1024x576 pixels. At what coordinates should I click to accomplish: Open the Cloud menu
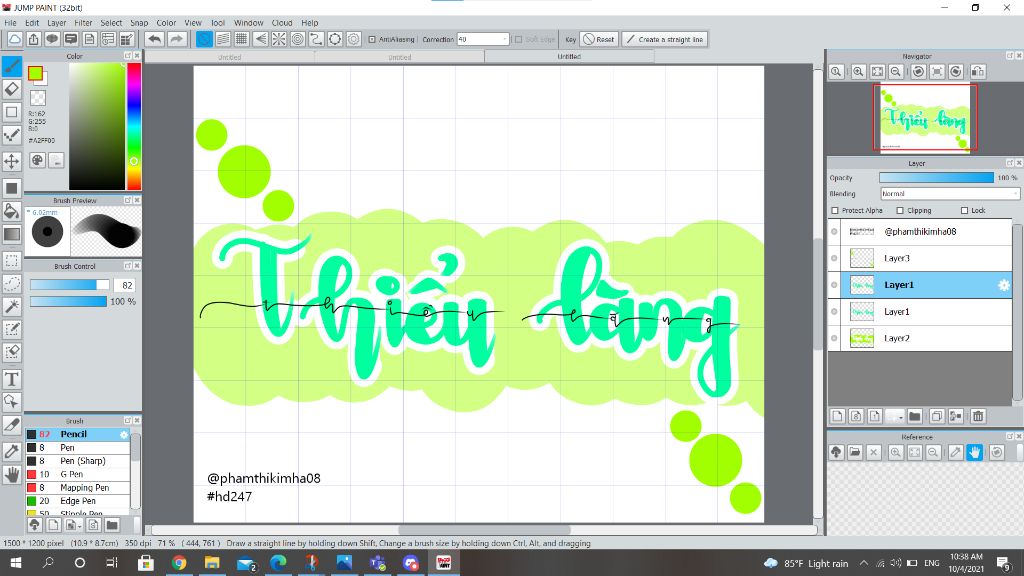282,22
